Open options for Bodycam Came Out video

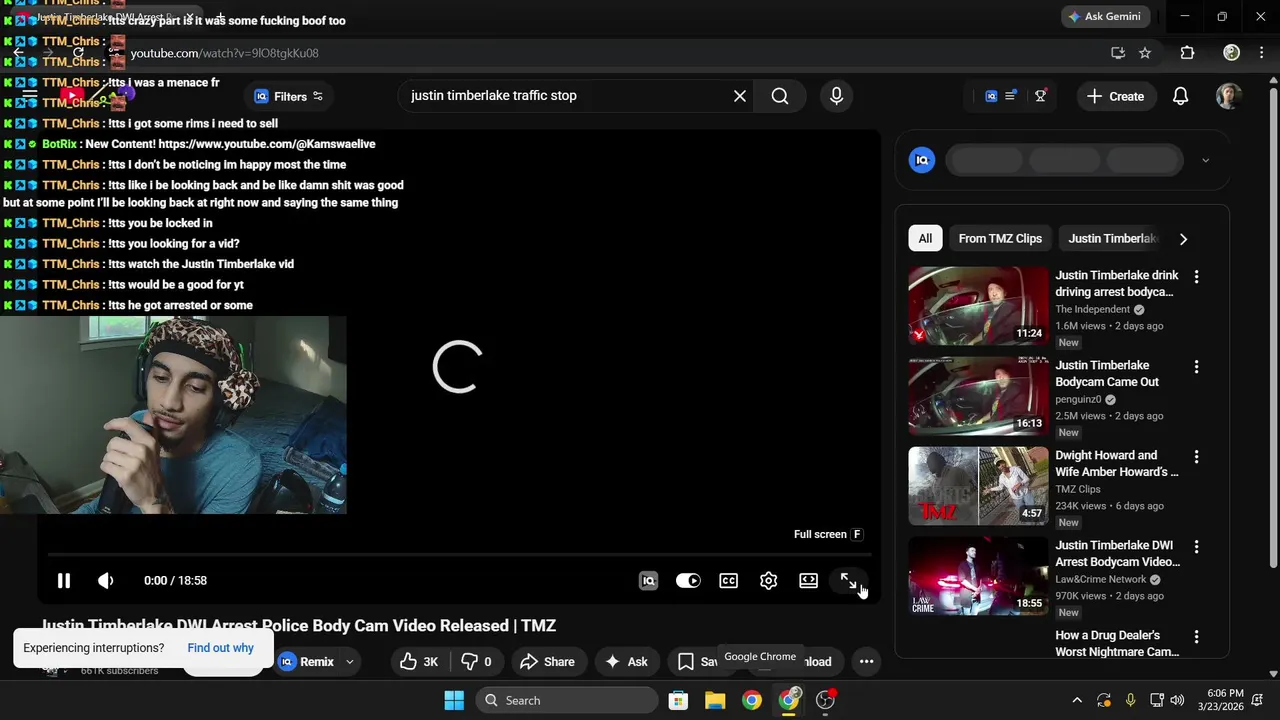tap(1196, 367)
